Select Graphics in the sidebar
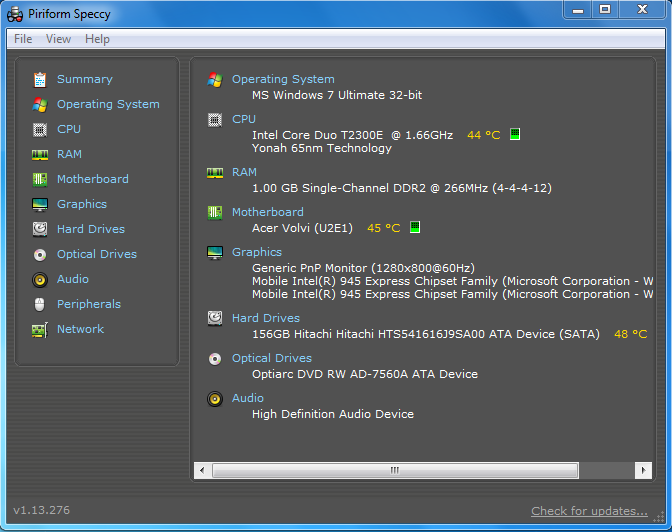This screenshot has width=672, height=532. click(82, 204)
